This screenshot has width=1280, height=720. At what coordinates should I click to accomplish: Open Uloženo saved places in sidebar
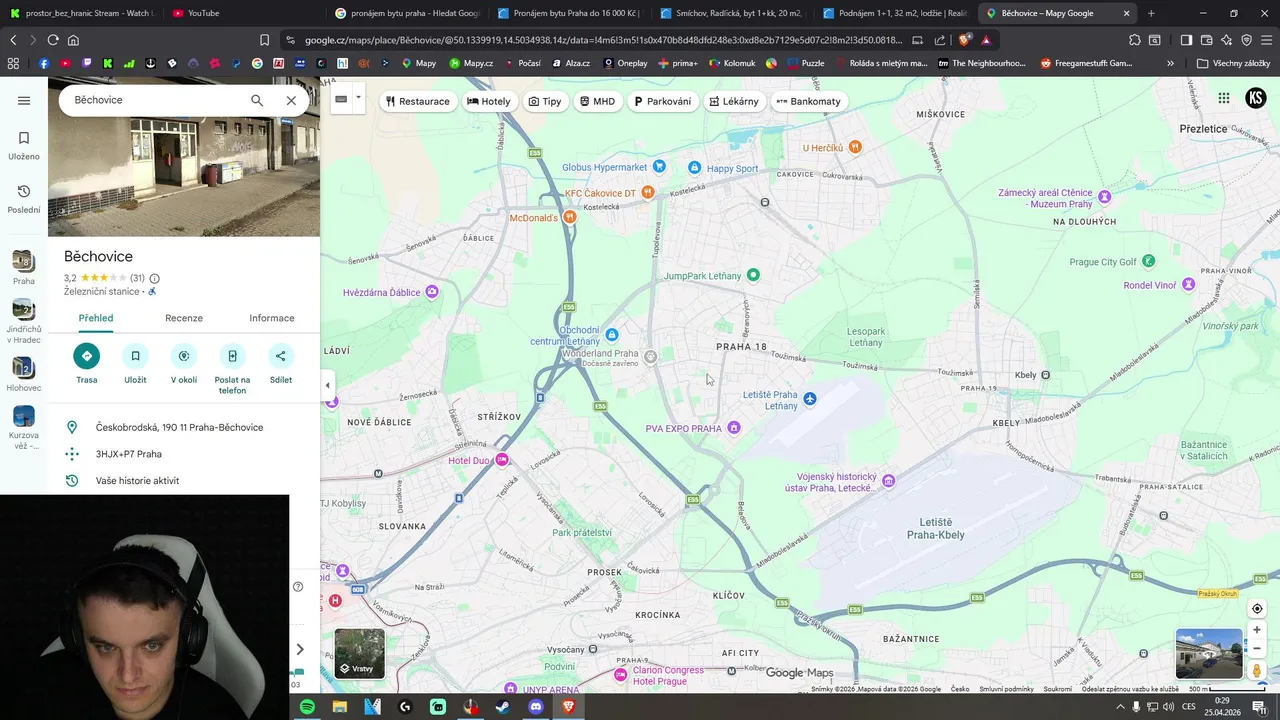point(24,145)
